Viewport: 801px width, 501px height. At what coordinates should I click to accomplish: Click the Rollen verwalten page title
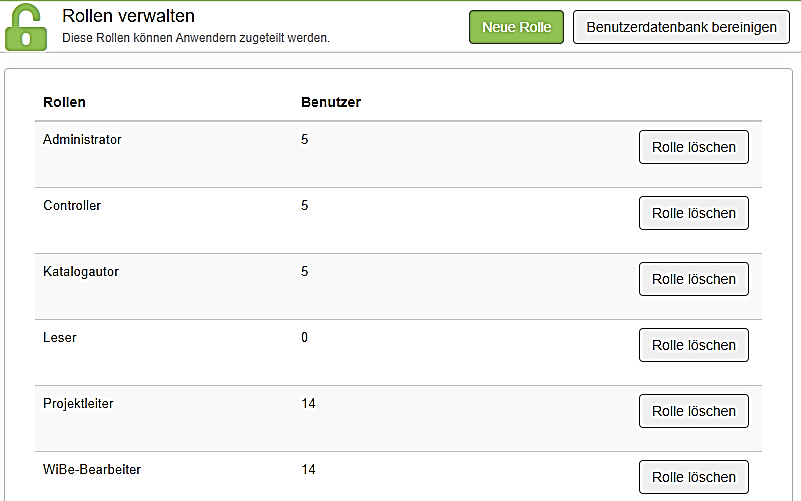click(x=128, y=17)
